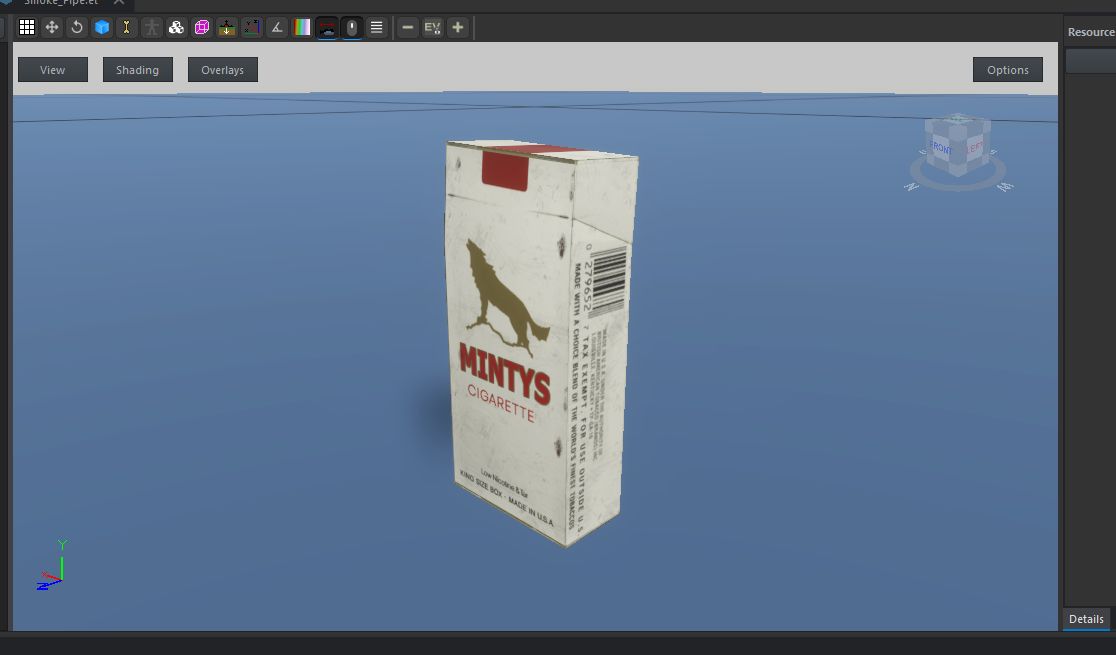The image size is (1116, 655).
Task: Open the Shading dropdown menu
Action: (137, 70)
